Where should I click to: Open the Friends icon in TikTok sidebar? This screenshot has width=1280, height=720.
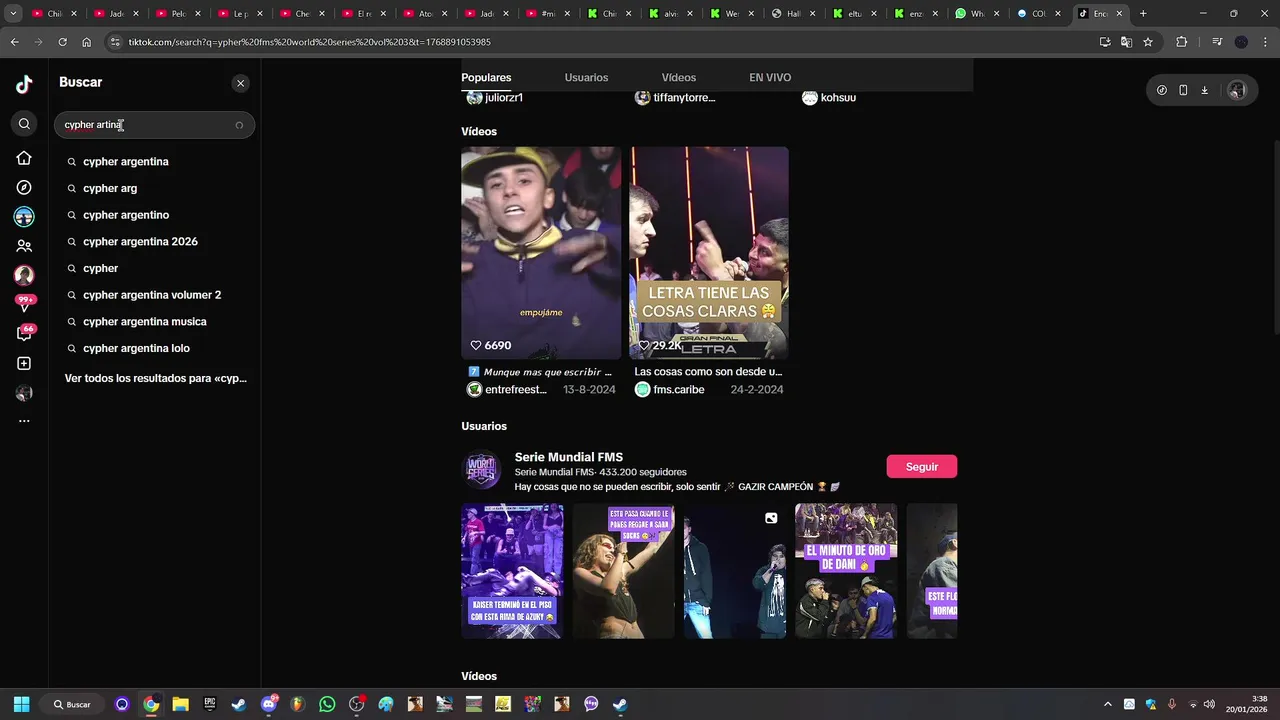coord(24,246)
